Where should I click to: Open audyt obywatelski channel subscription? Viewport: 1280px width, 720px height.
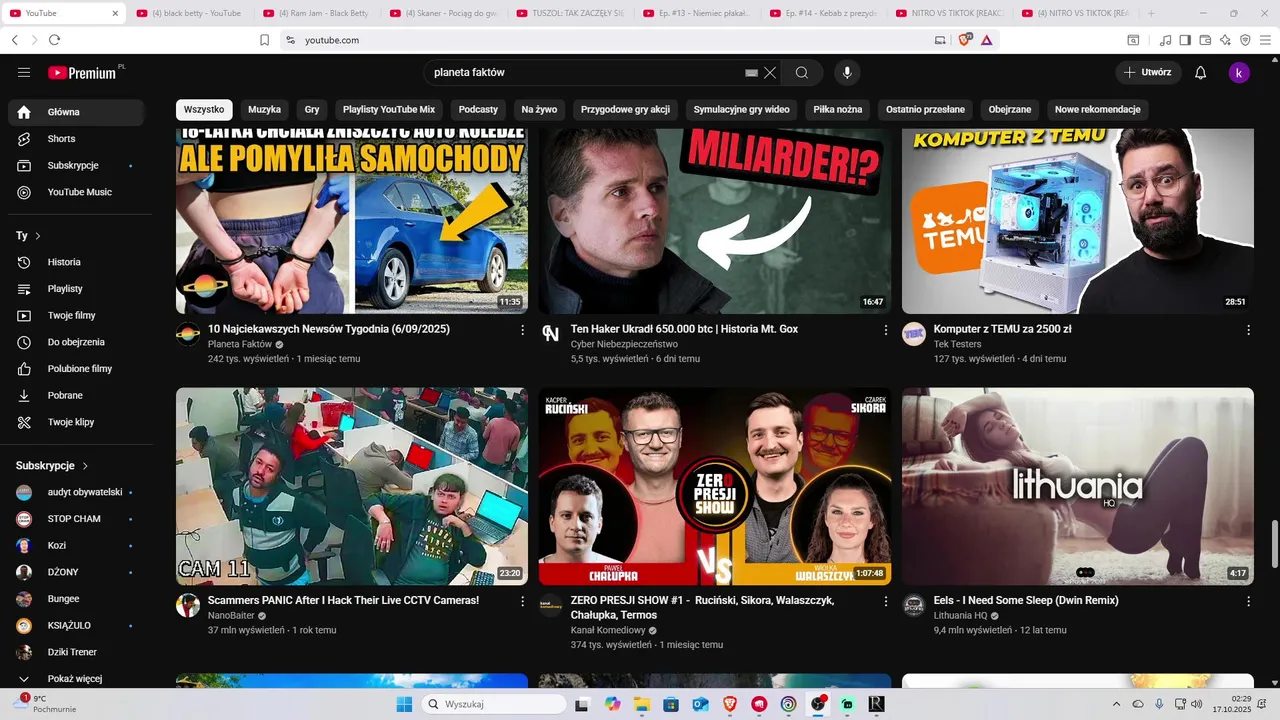click(79, 492)
